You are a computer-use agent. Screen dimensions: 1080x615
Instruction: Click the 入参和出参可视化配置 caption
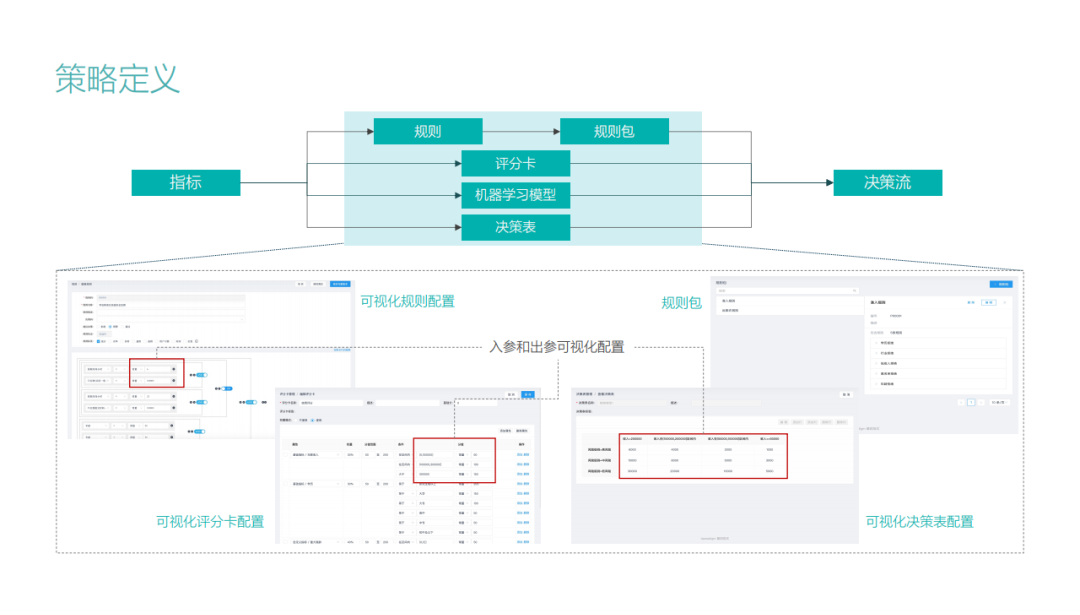click(557, 347)
